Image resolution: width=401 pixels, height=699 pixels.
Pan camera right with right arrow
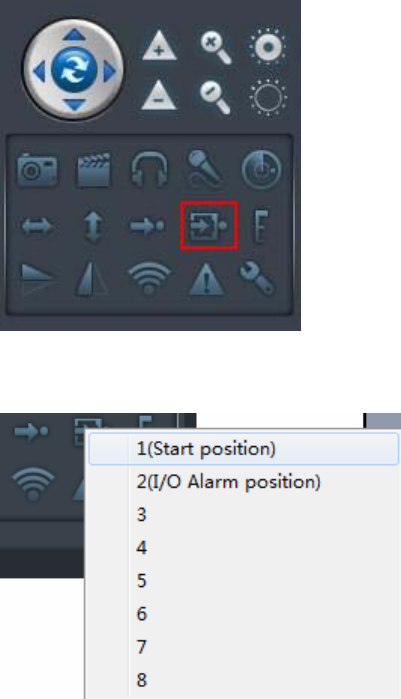click(109, 71)
